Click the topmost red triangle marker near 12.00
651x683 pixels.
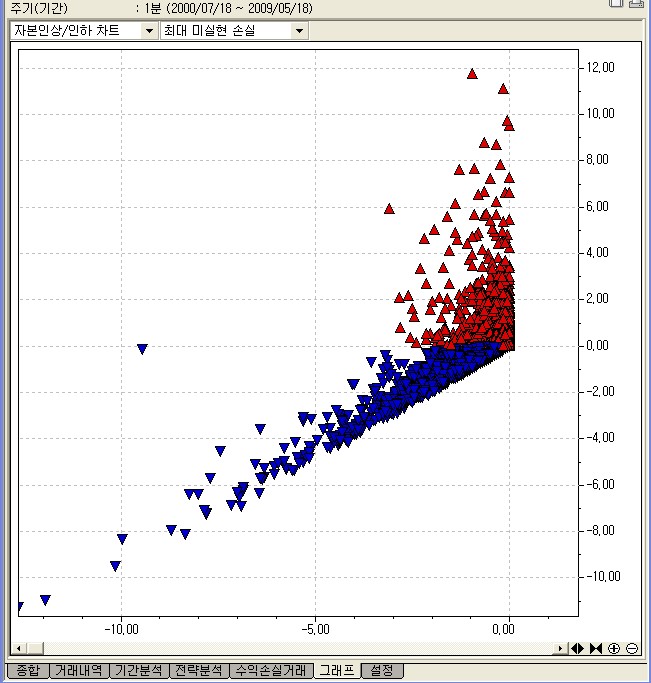click(x=472, y=74)
